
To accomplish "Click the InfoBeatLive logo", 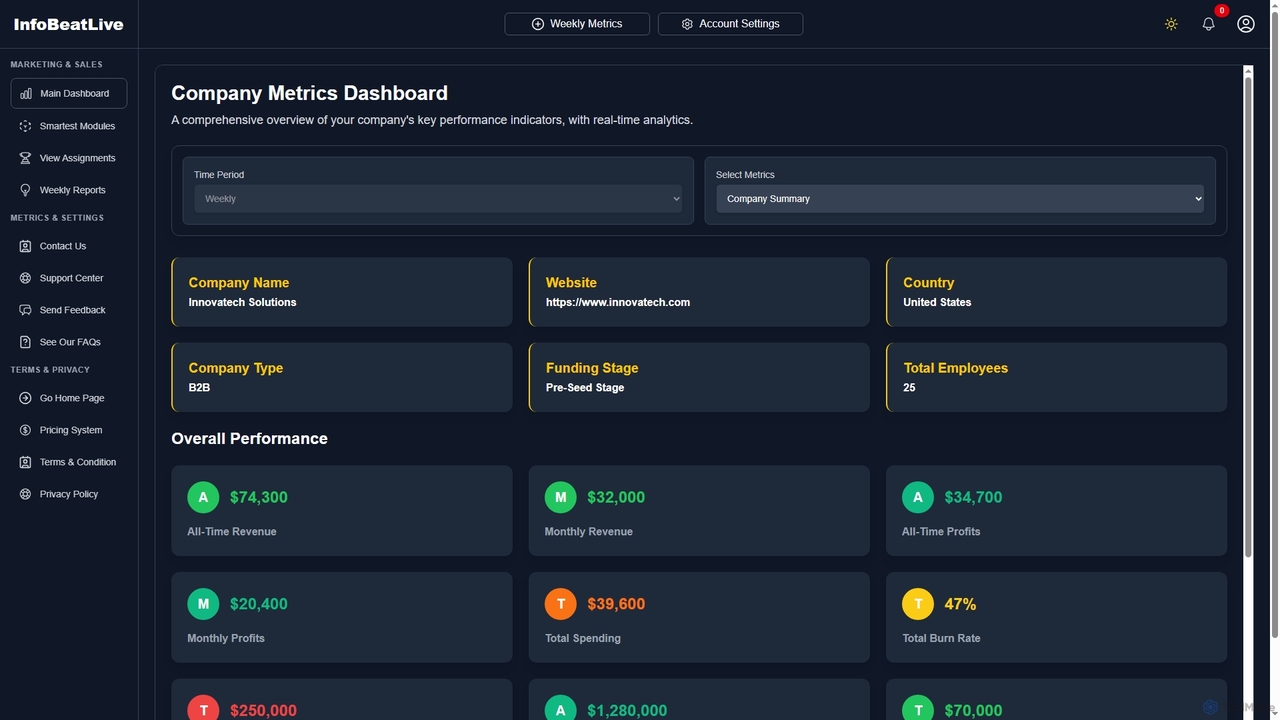I will (69, 24).
